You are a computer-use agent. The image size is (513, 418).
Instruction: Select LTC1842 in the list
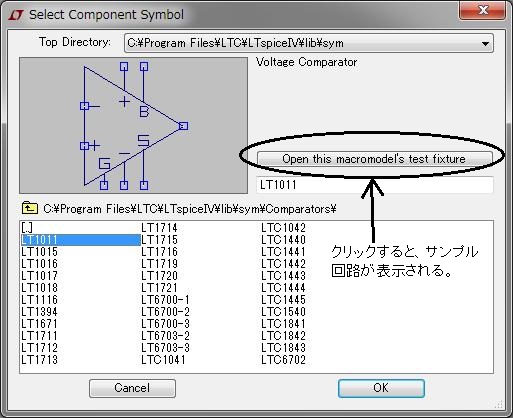coord(283,336)
